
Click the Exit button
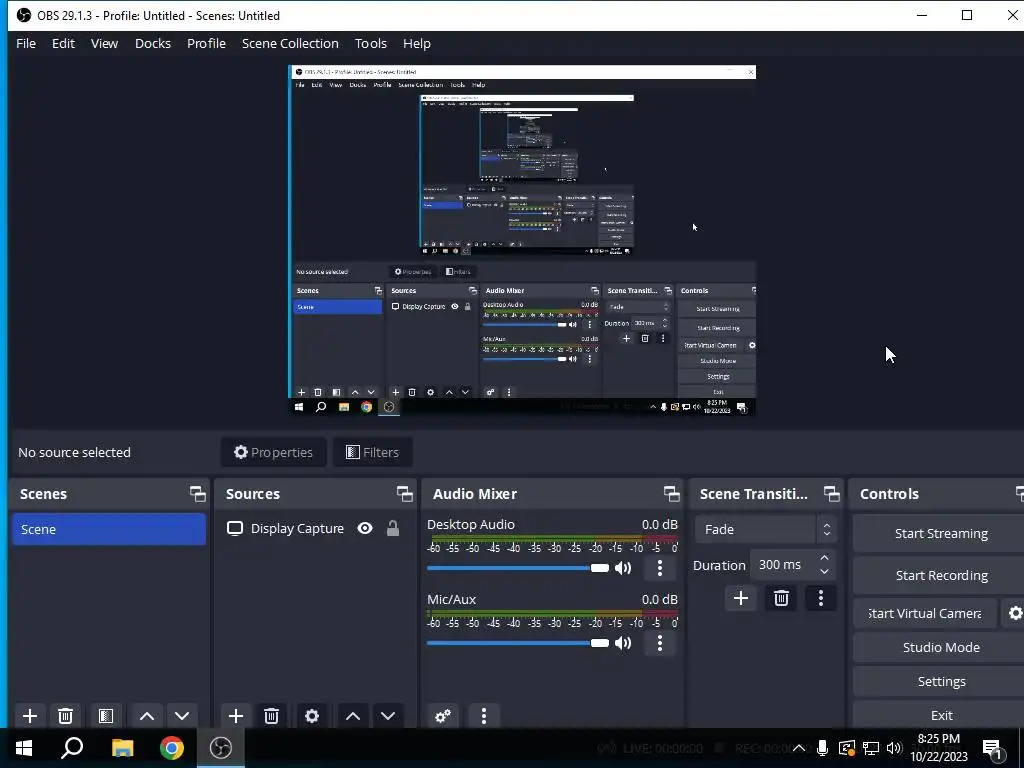940,715
